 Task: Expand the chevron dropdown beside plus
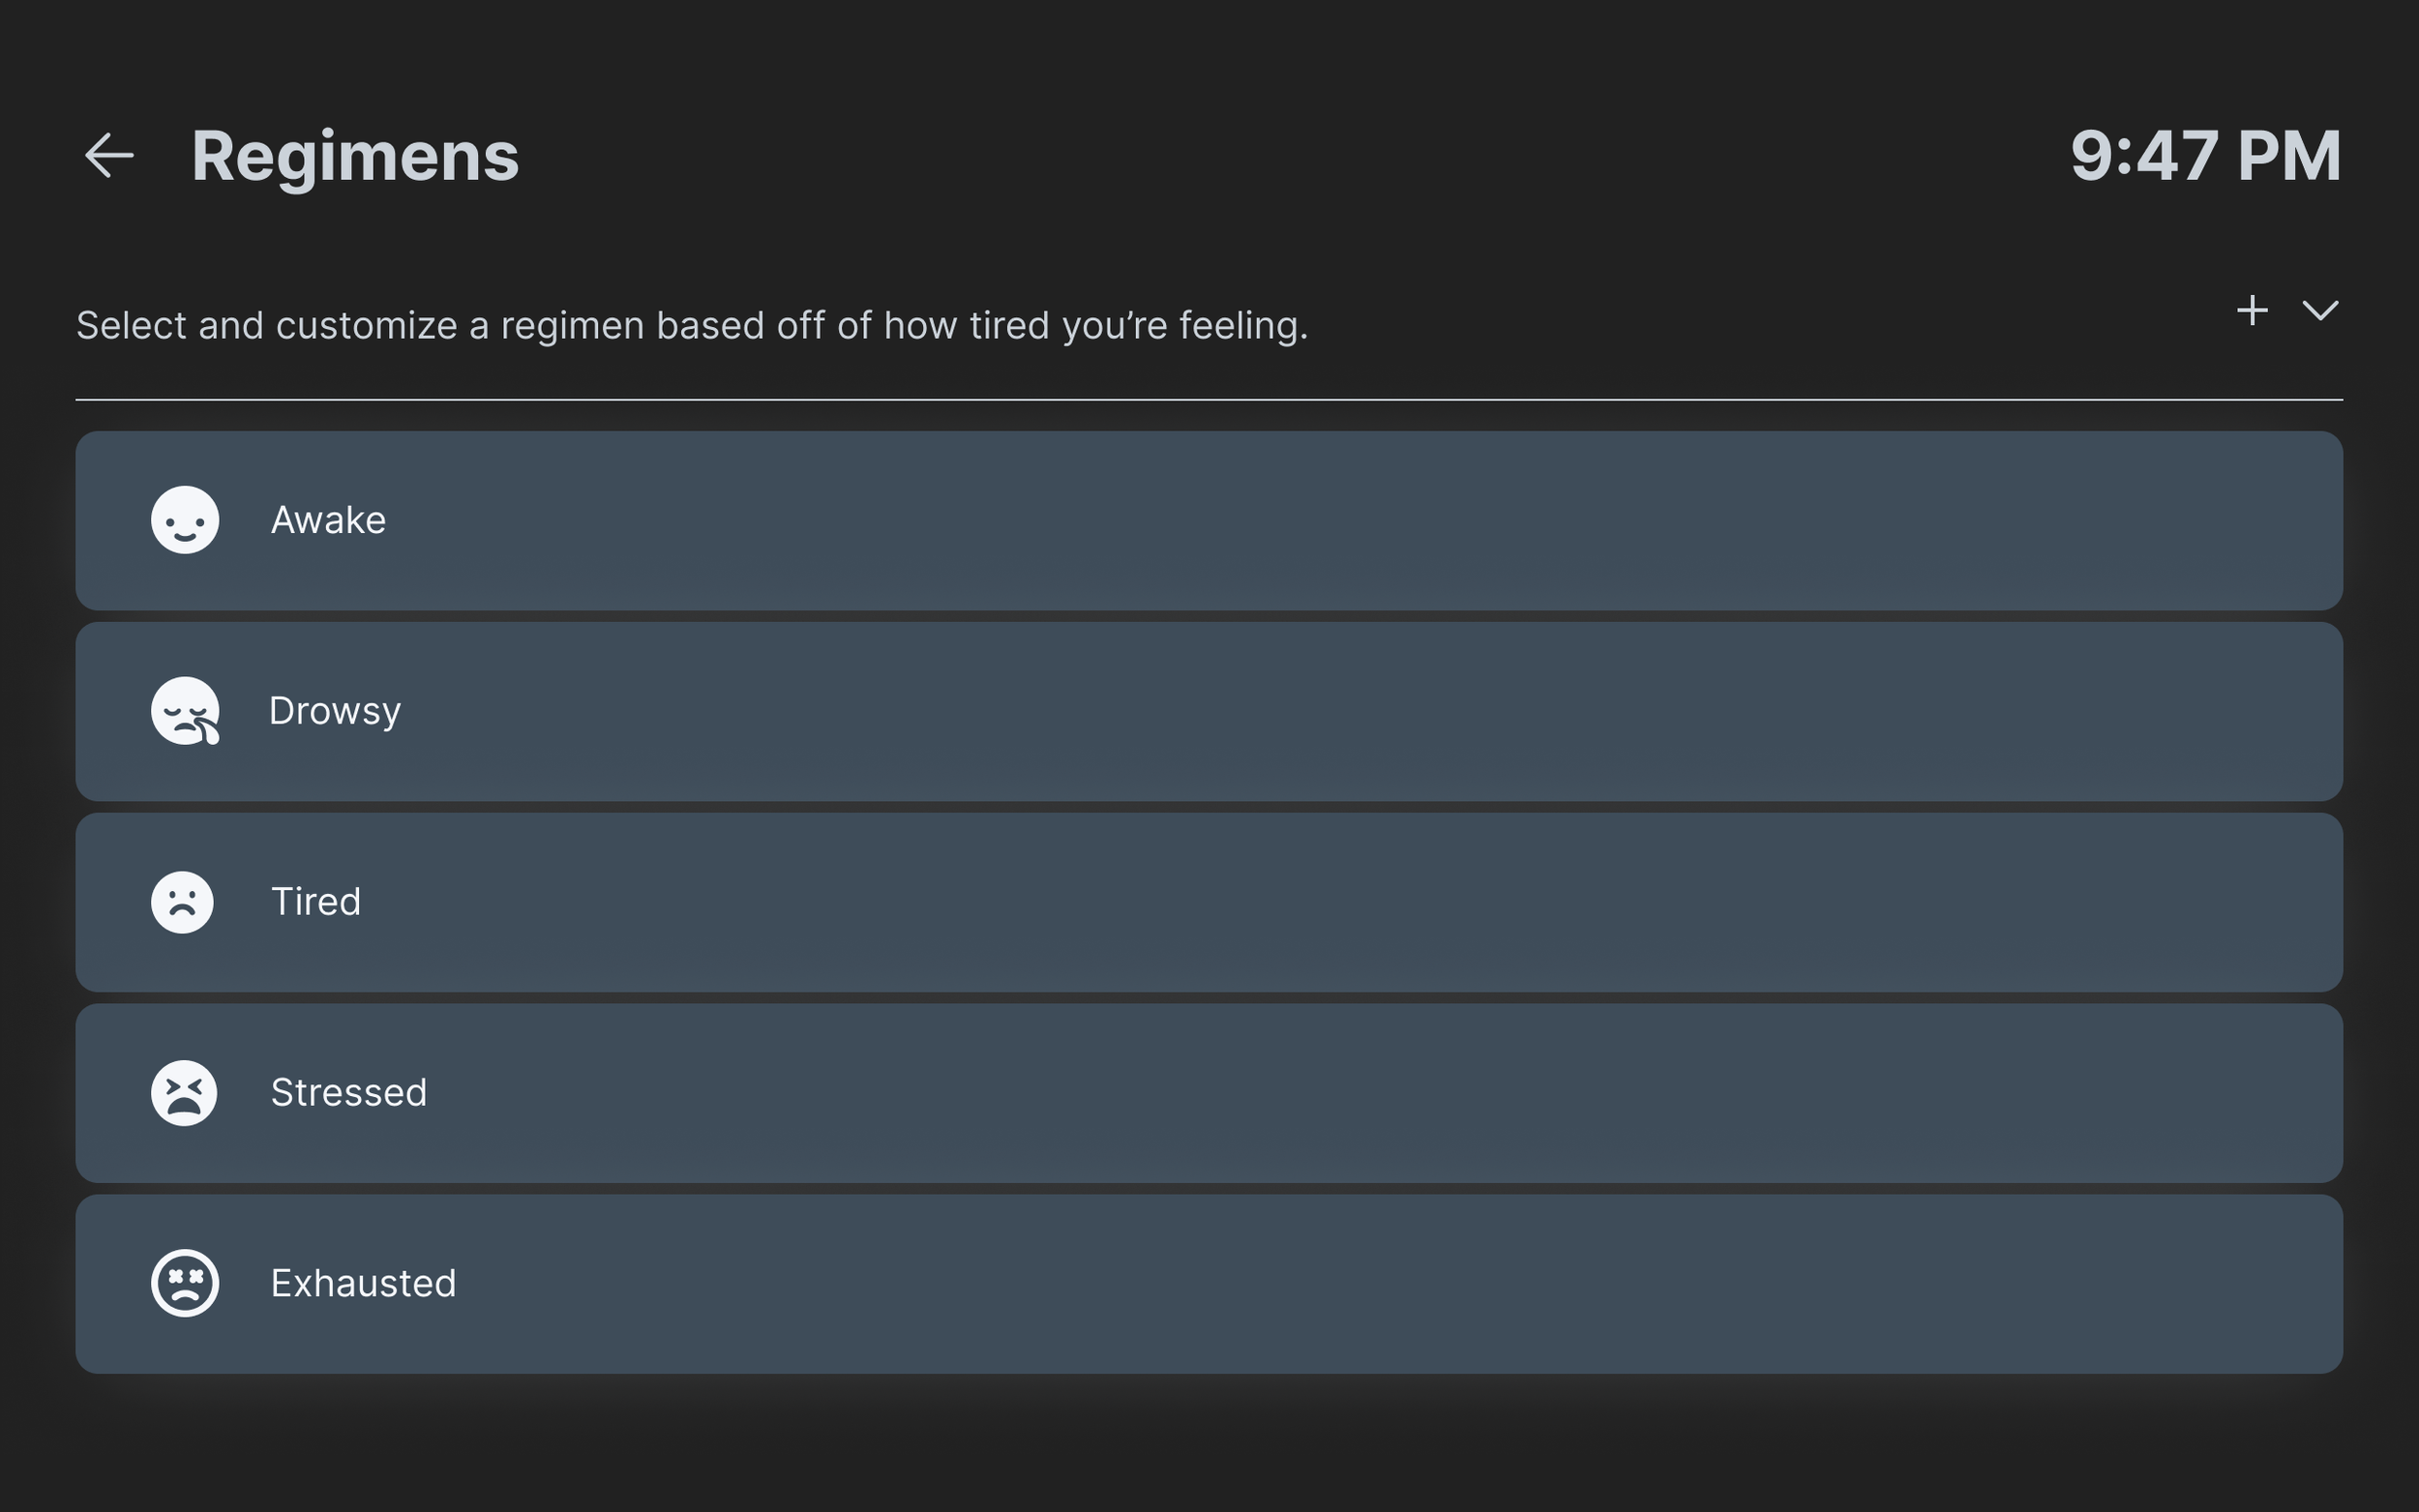2320,310
